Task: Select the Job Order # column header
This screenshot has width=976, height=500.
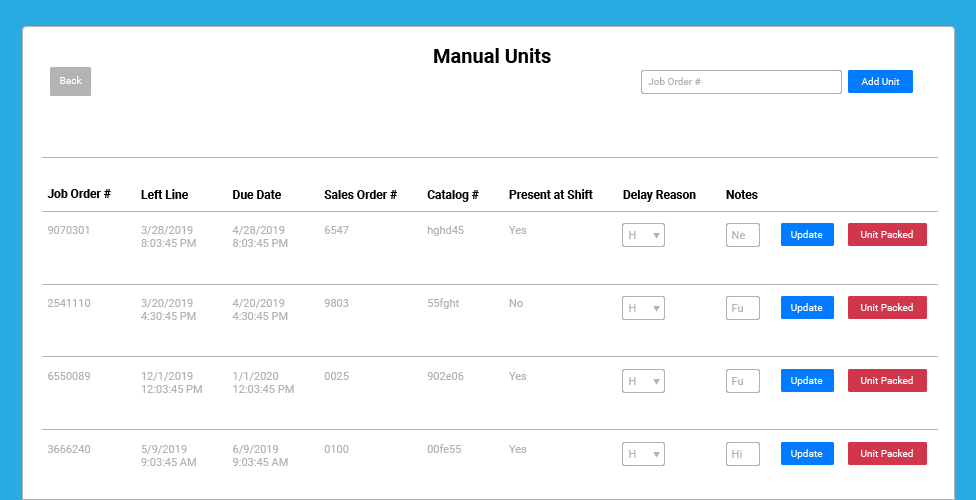Action: (x=79, y=194)
